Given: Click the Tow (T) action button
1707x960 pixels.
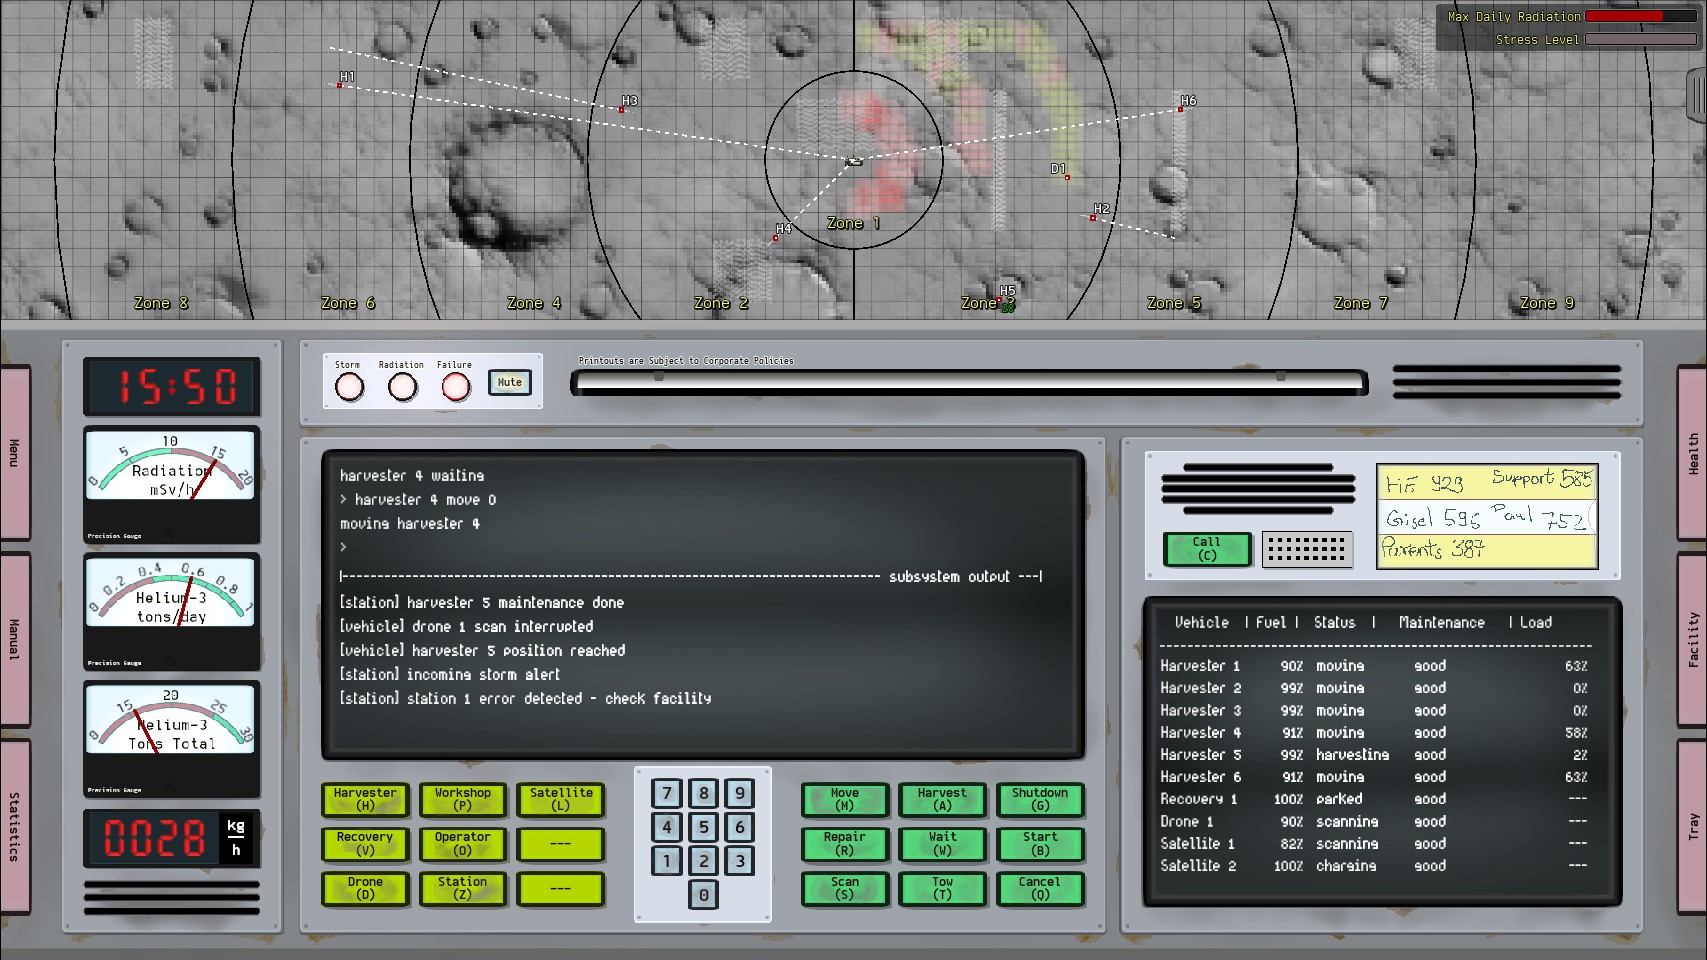Looking at the screenshot, I should (x=942, y=888).
